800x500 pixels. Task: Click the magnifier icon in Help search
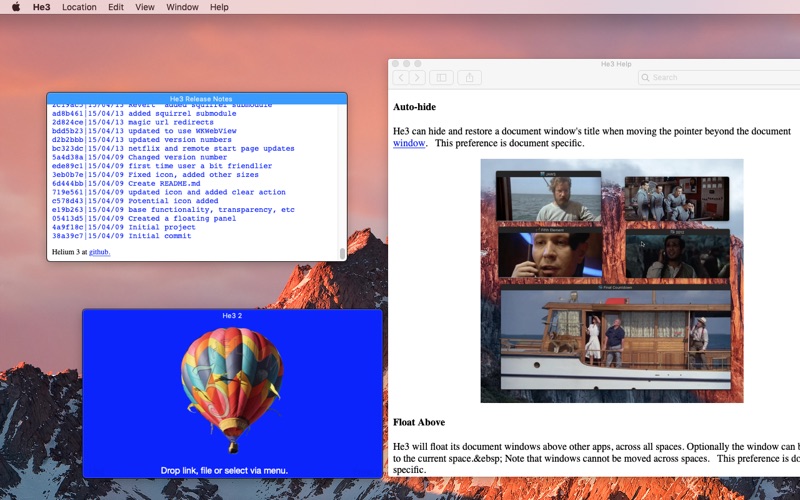[x=645, y=78]
